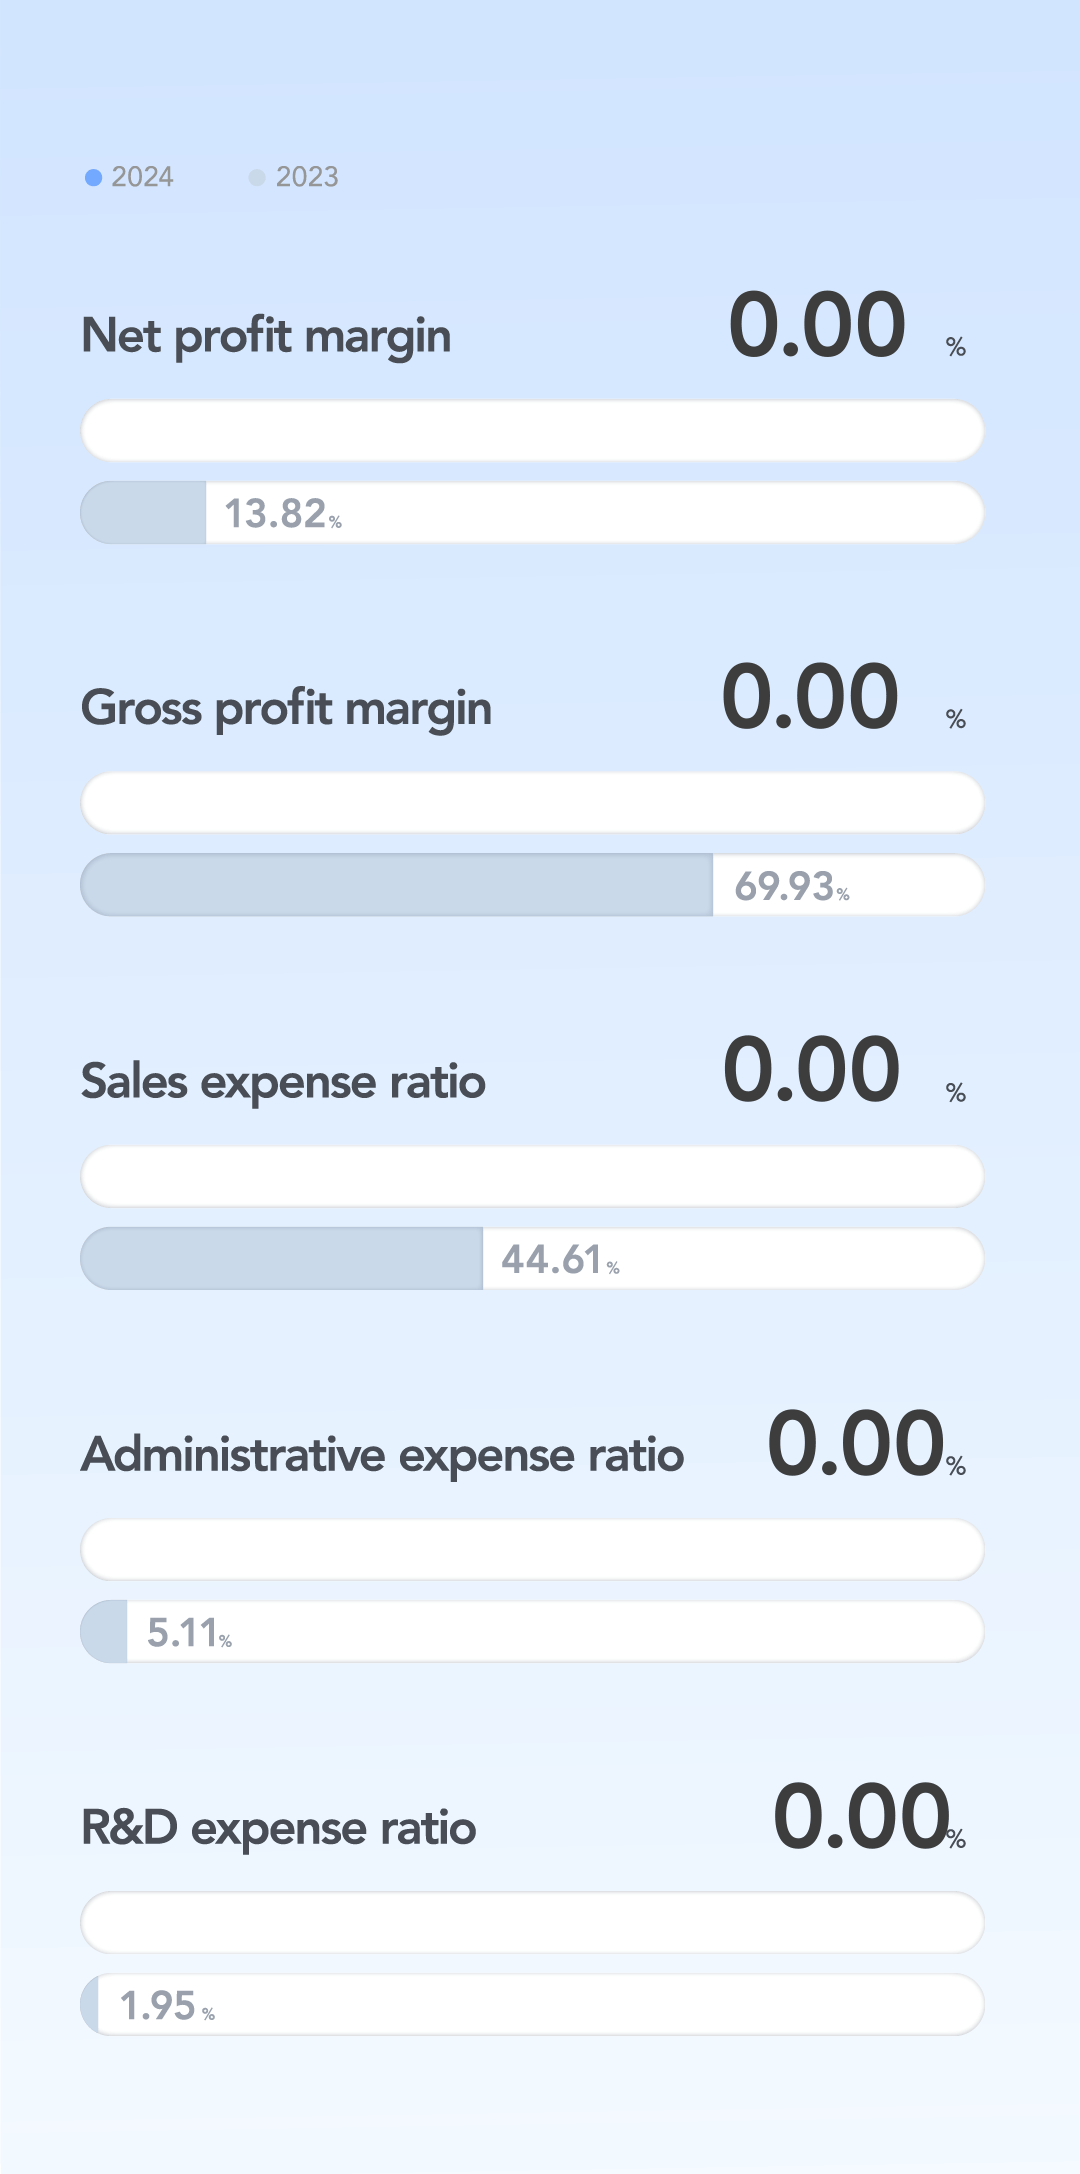This screenshot has width=1080, height=2174.
Task: Click the 69.93% value label
Action: tap(791, 886)
